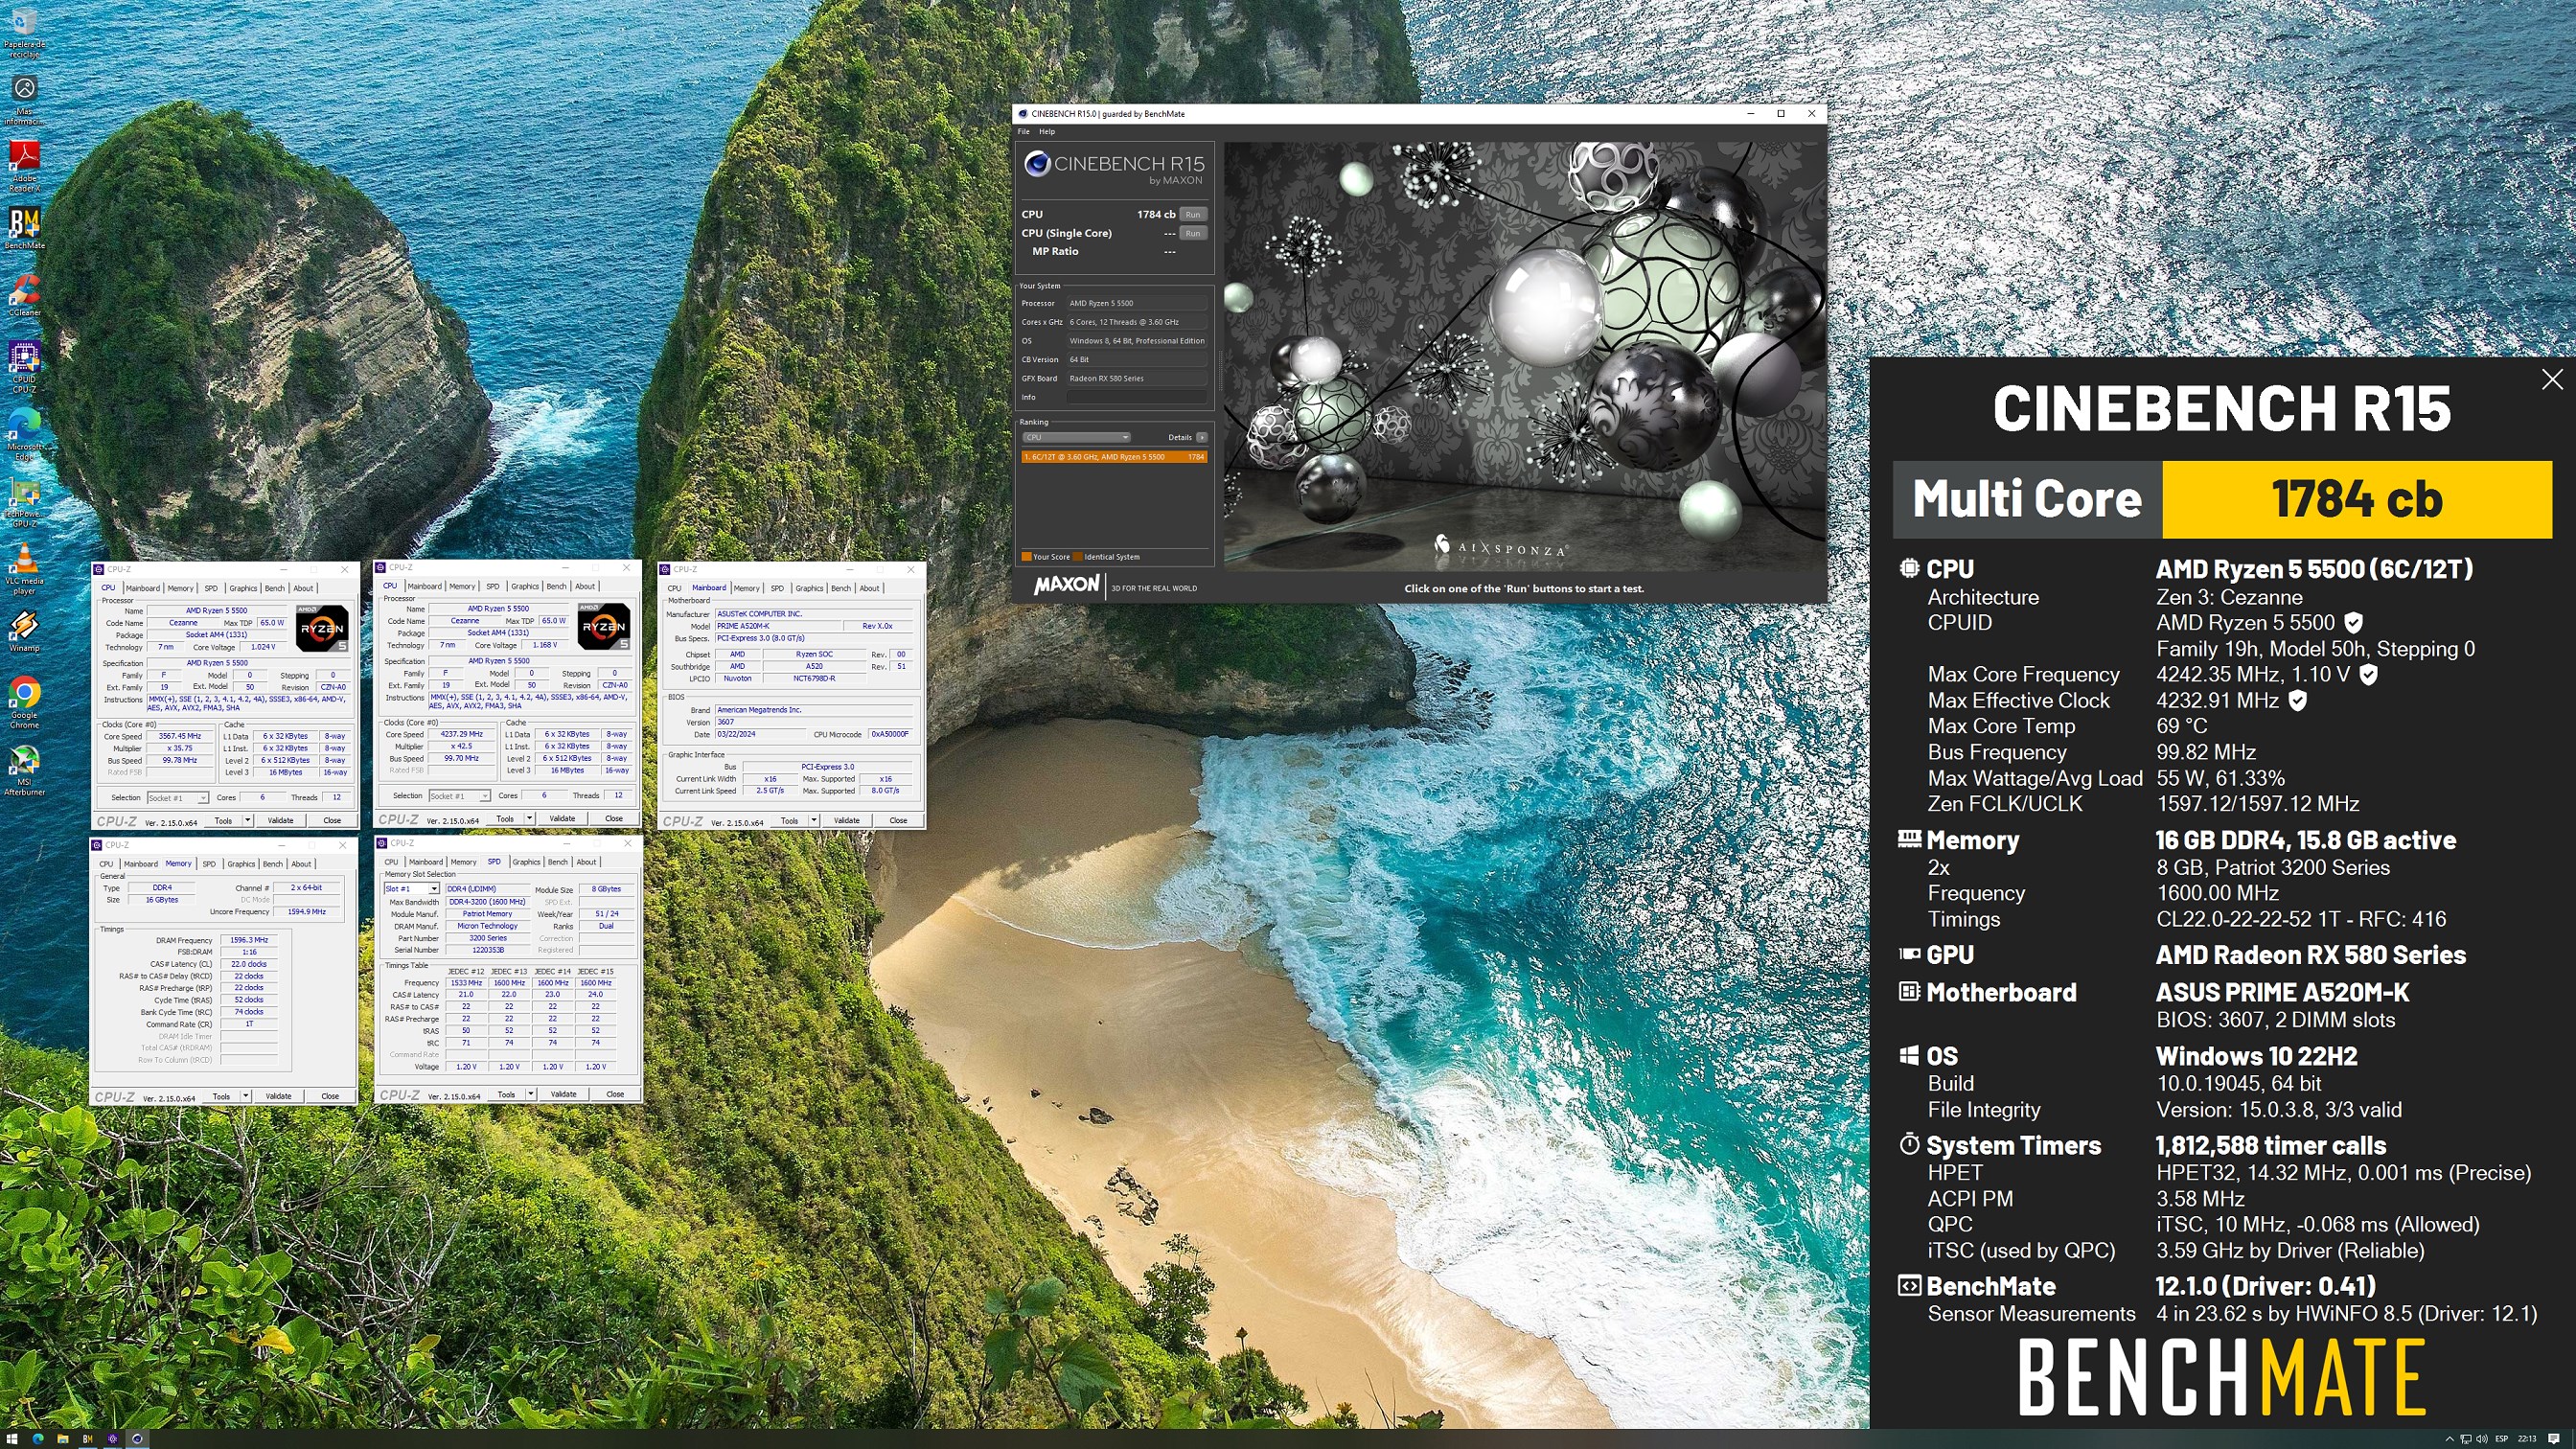This screenshot has width=2576, height=1449.
Task: Expand Tools arrow in CPU-Z showing 3567.45 MHz
Action: coord(247,820)
